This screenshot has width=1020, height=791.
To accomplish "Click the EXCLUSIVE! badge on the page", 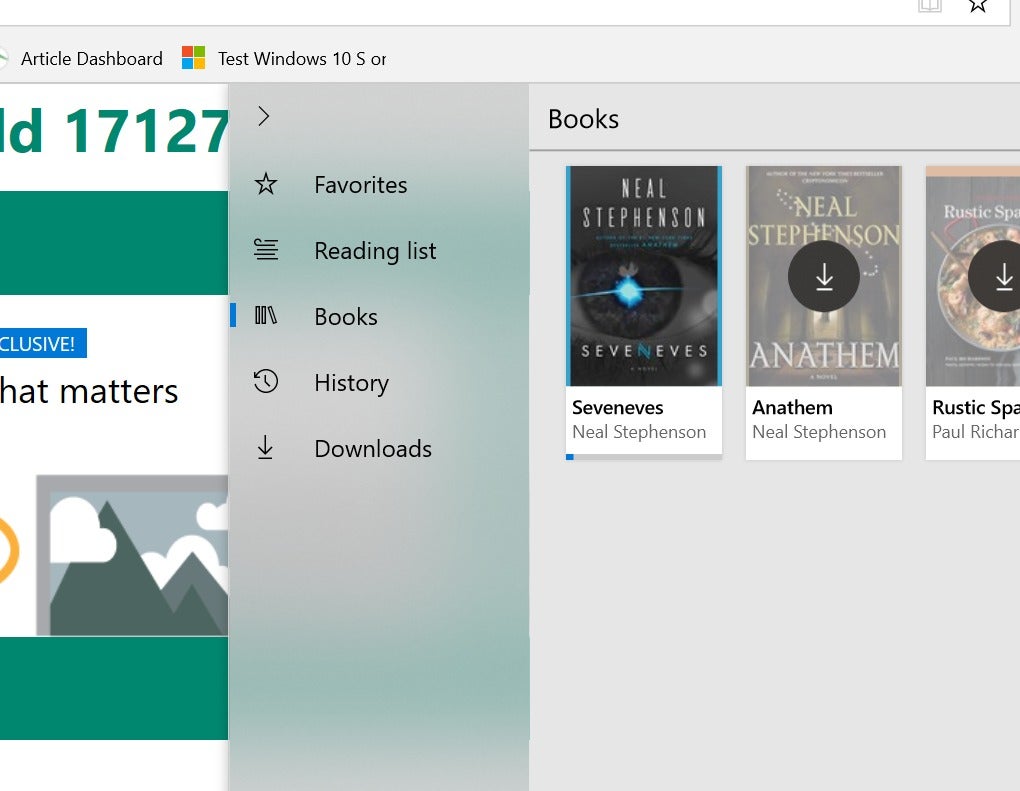I will pyautogui.click(x=43, y=343).
